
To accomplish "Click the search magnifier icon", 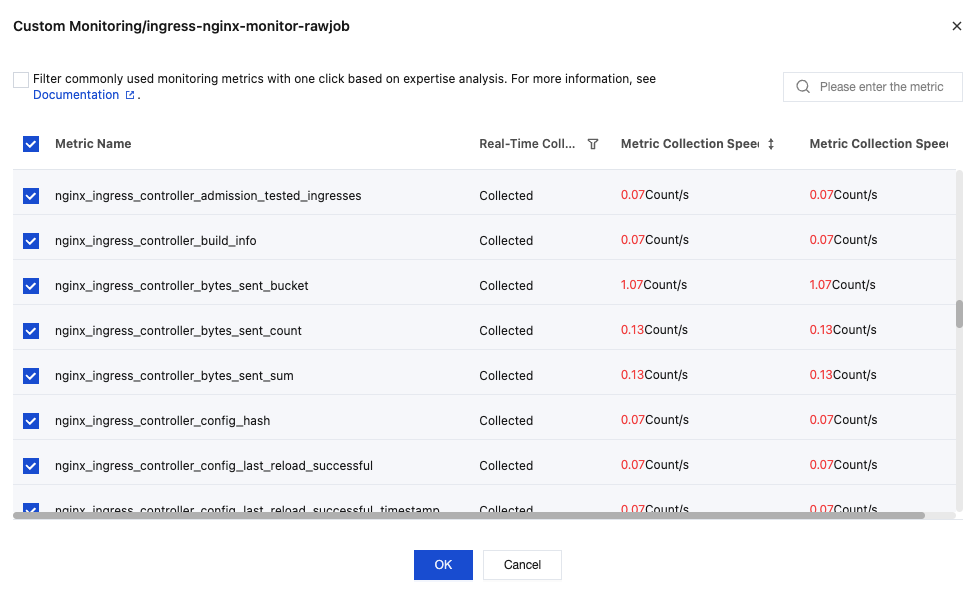I will click(x=802, y=87).
